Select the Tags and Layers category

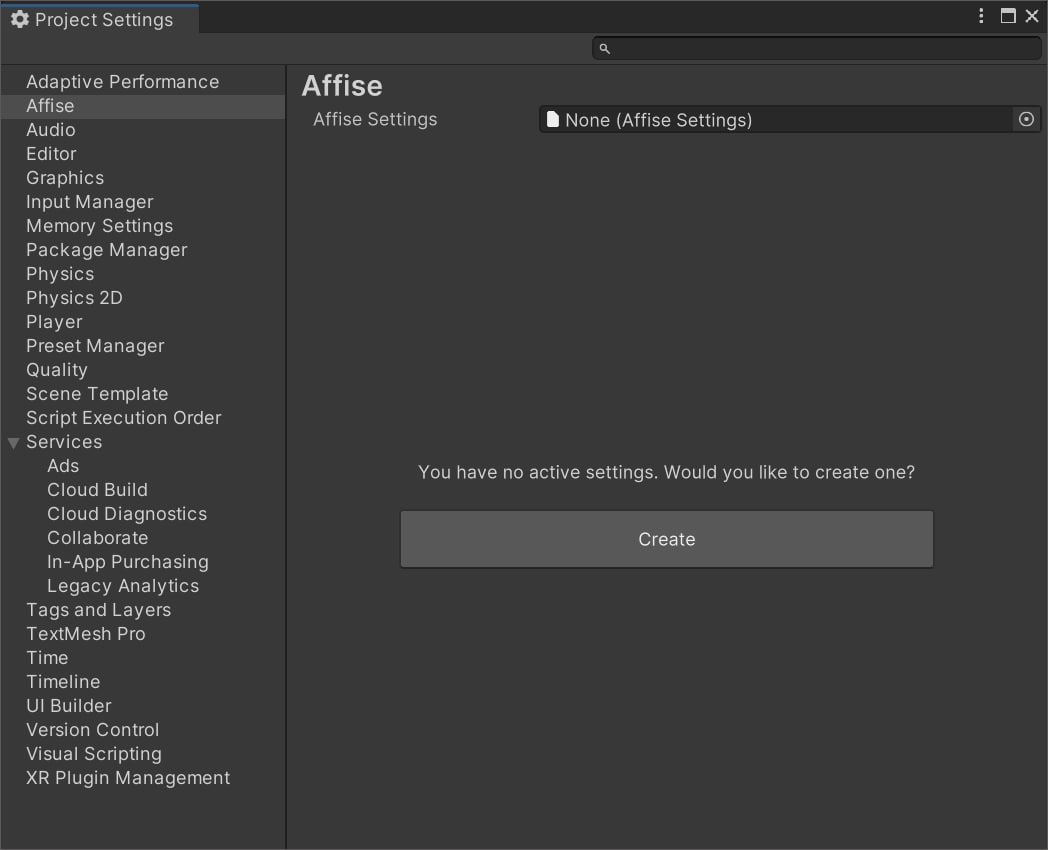coord(98,609)
